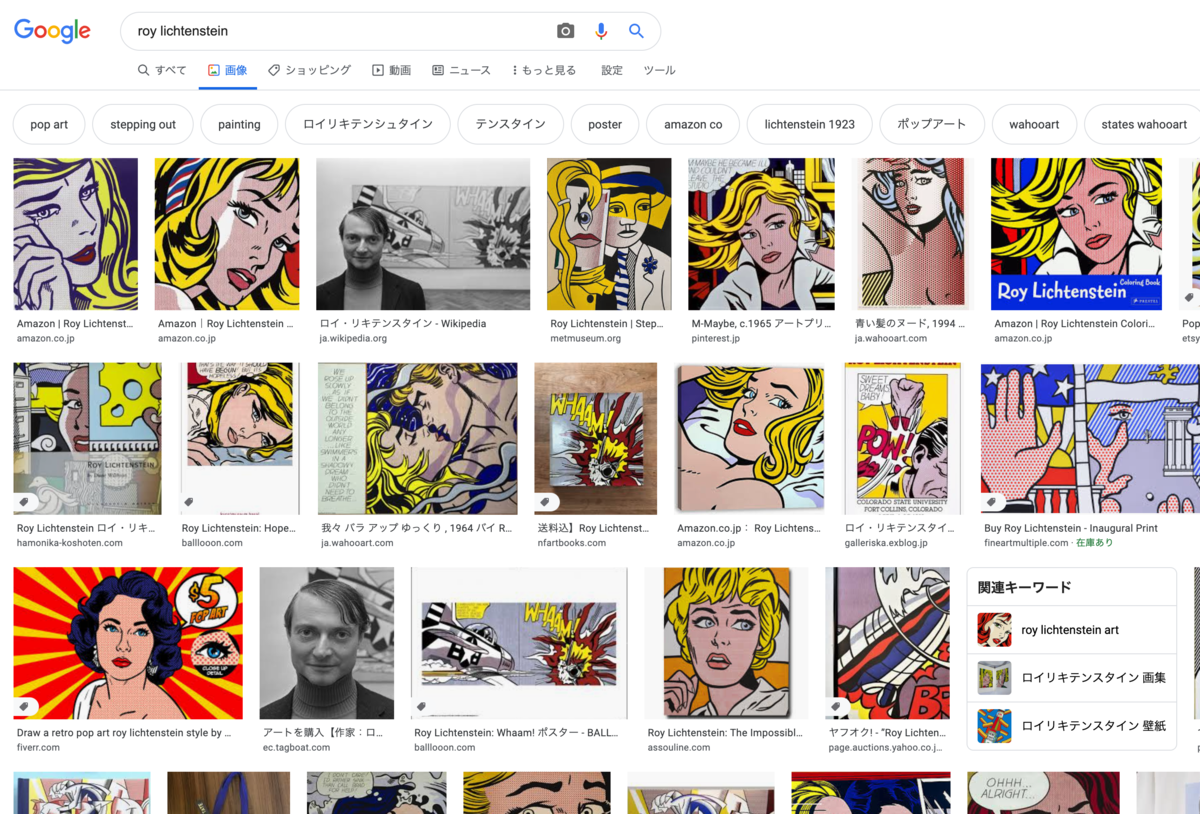Filter by the amazon co chip
1200x814 pixels.
tap(693, 125)
